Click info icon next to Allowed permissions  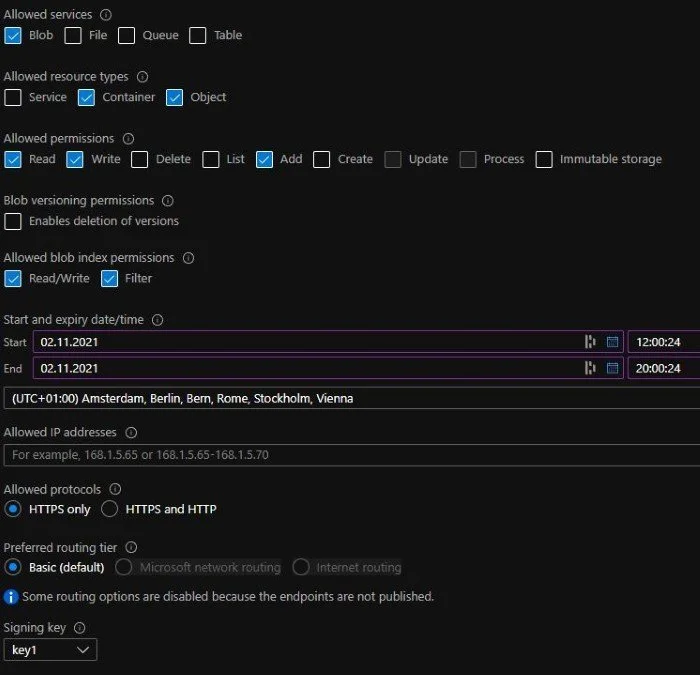(x=128, y=139)
